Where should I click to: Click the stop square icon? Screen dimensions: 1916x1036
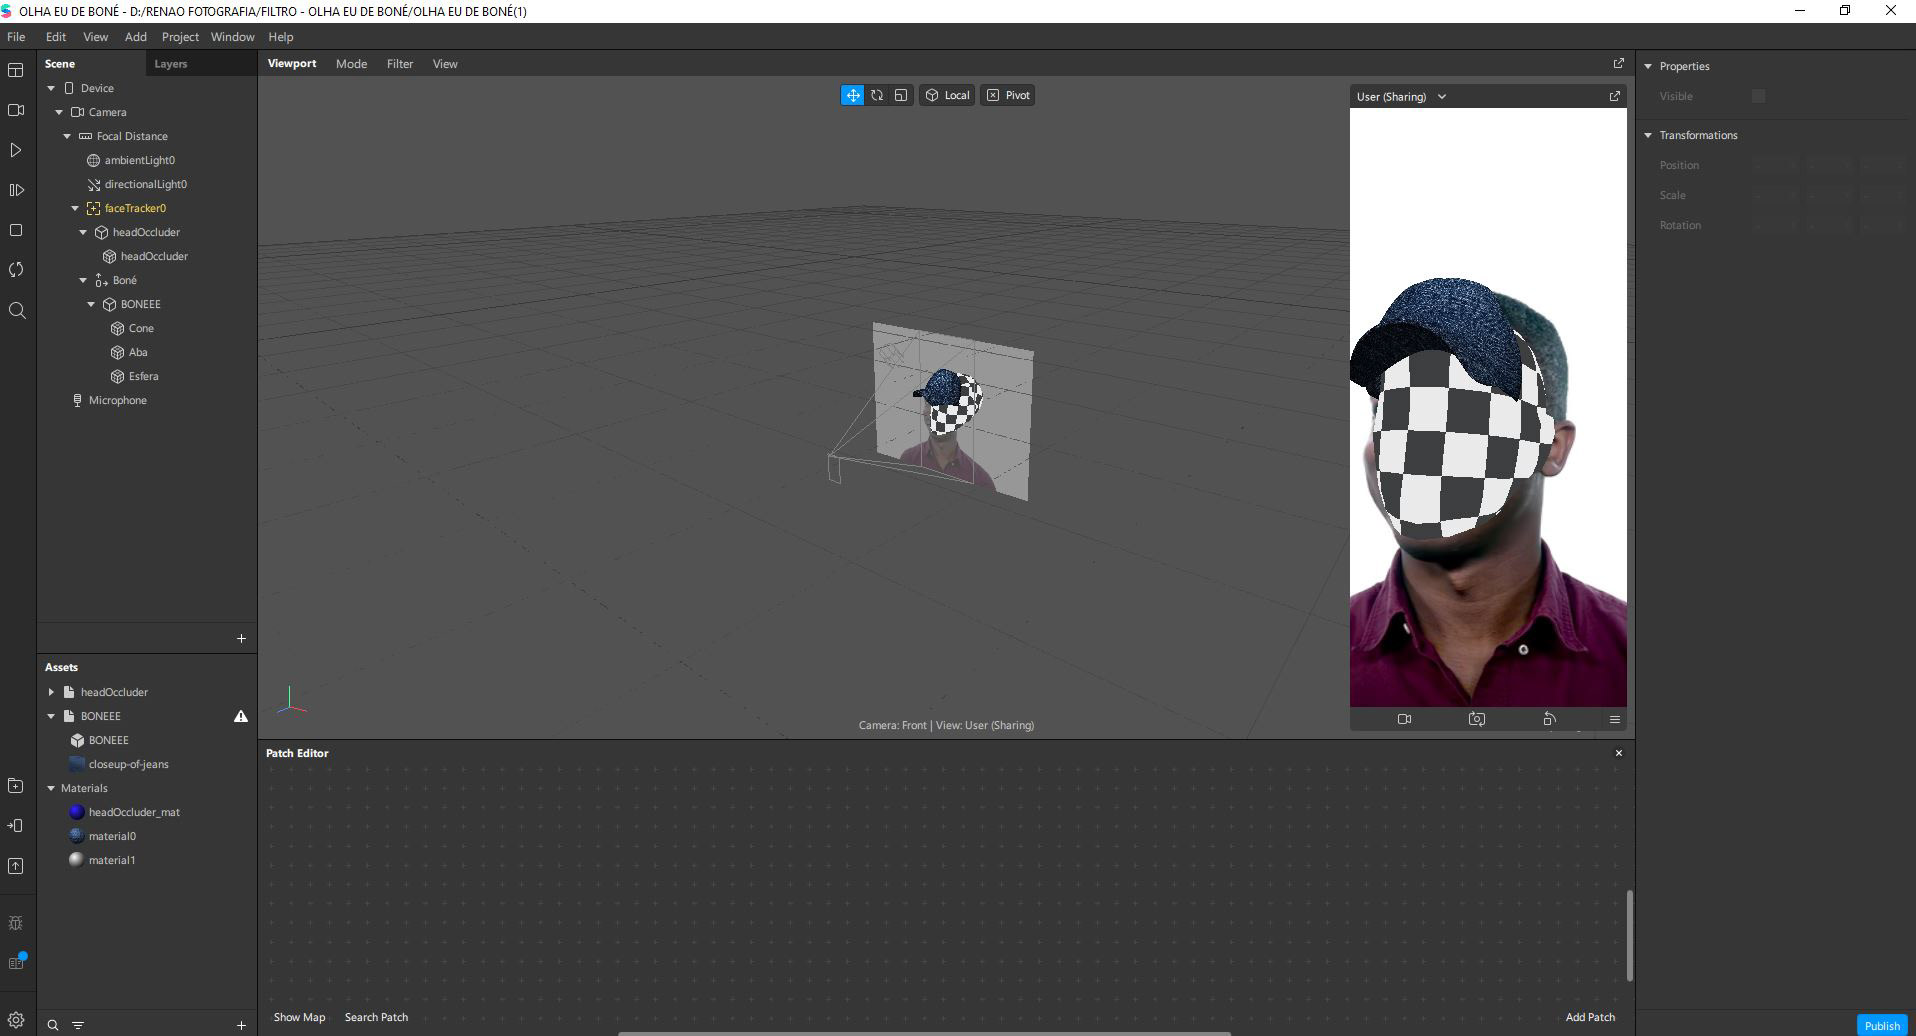click(x=16, y=230)
